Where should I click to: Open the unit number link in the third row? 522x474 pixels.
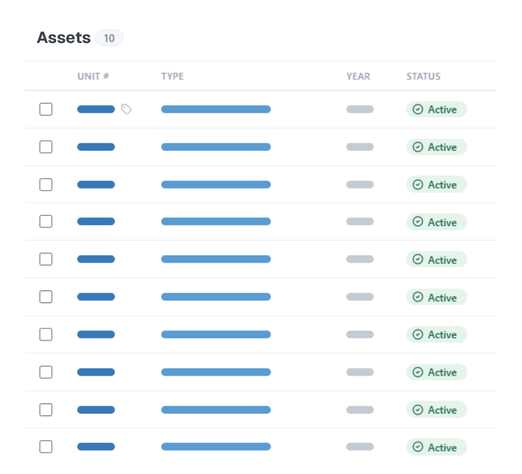pyautogui.click(x=96, y=184)
